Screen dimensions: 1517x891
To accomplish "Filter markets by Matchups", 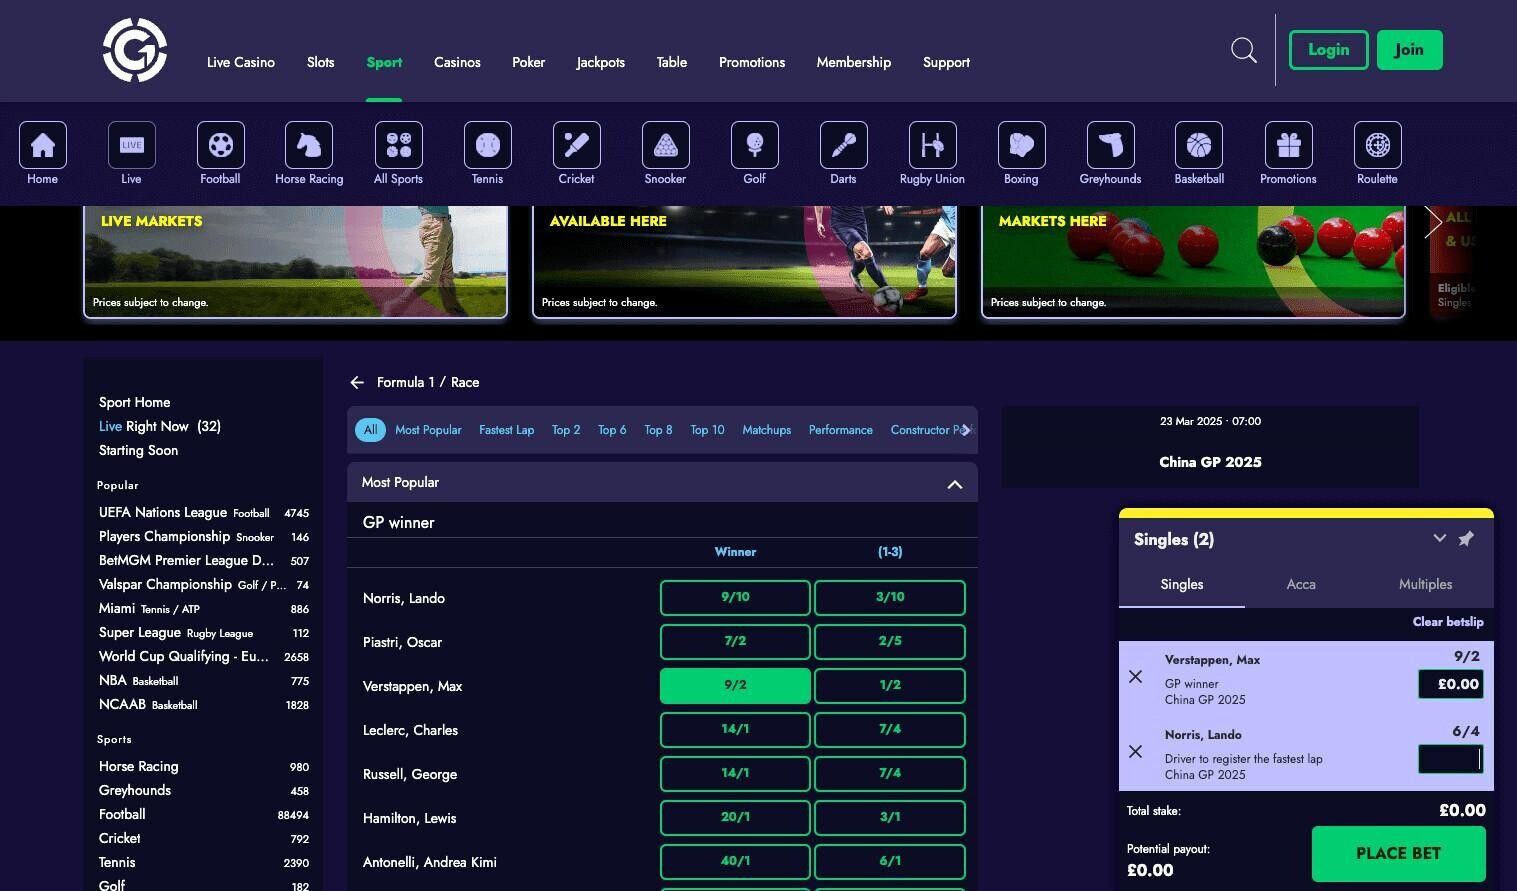I will [x=767, y=430].
